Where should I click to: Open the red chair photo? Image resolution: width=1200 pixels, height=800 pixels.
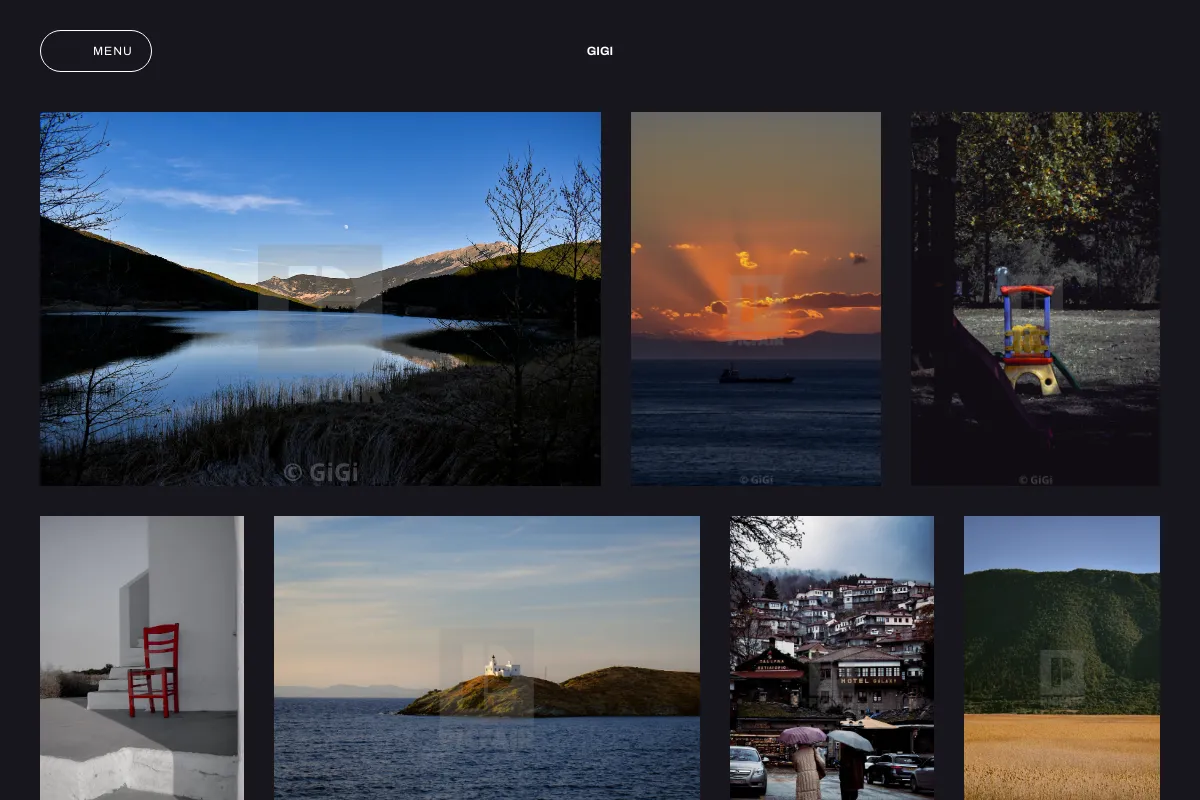pyautogui.click(x=142, y=658)
